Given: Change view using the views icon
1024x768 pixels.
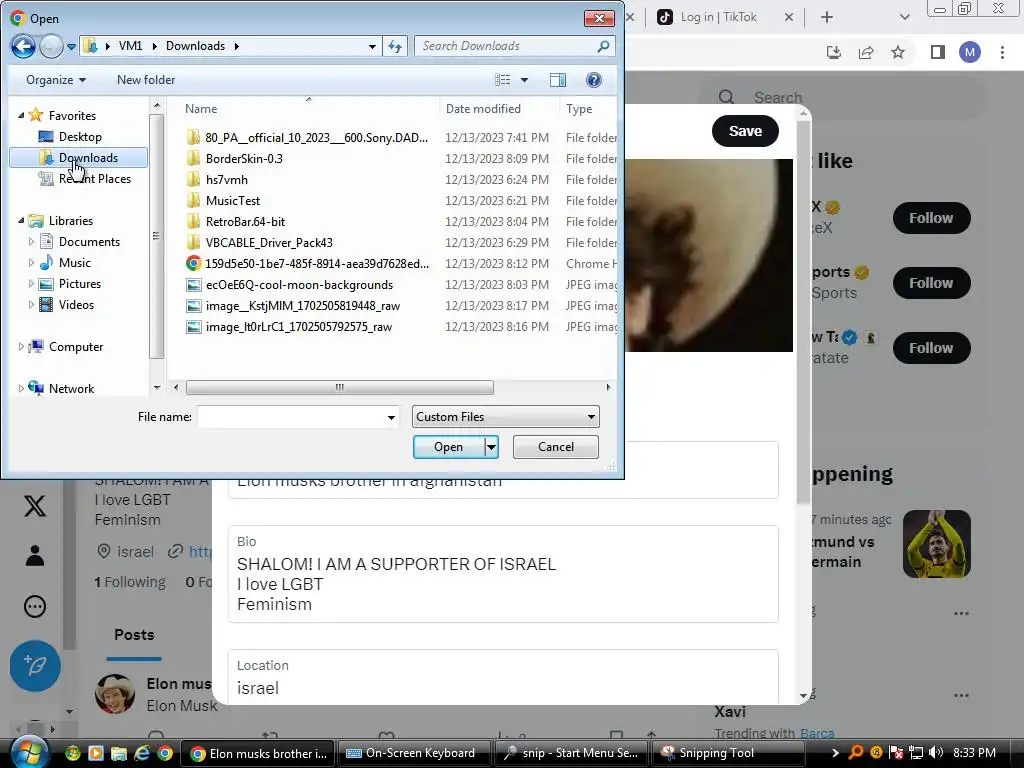Looking at the screenshot, I should point(503,80).
